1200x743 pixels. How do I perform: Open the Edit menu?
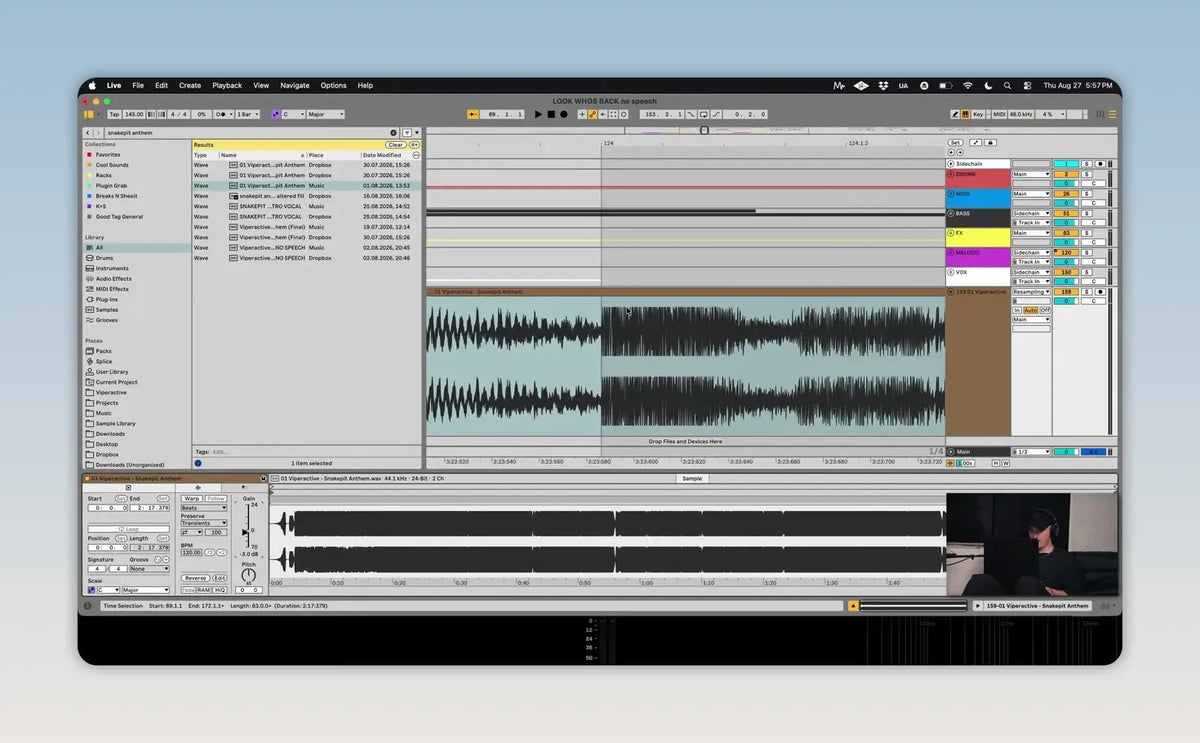pyautogui.click(x=161, y=86)
